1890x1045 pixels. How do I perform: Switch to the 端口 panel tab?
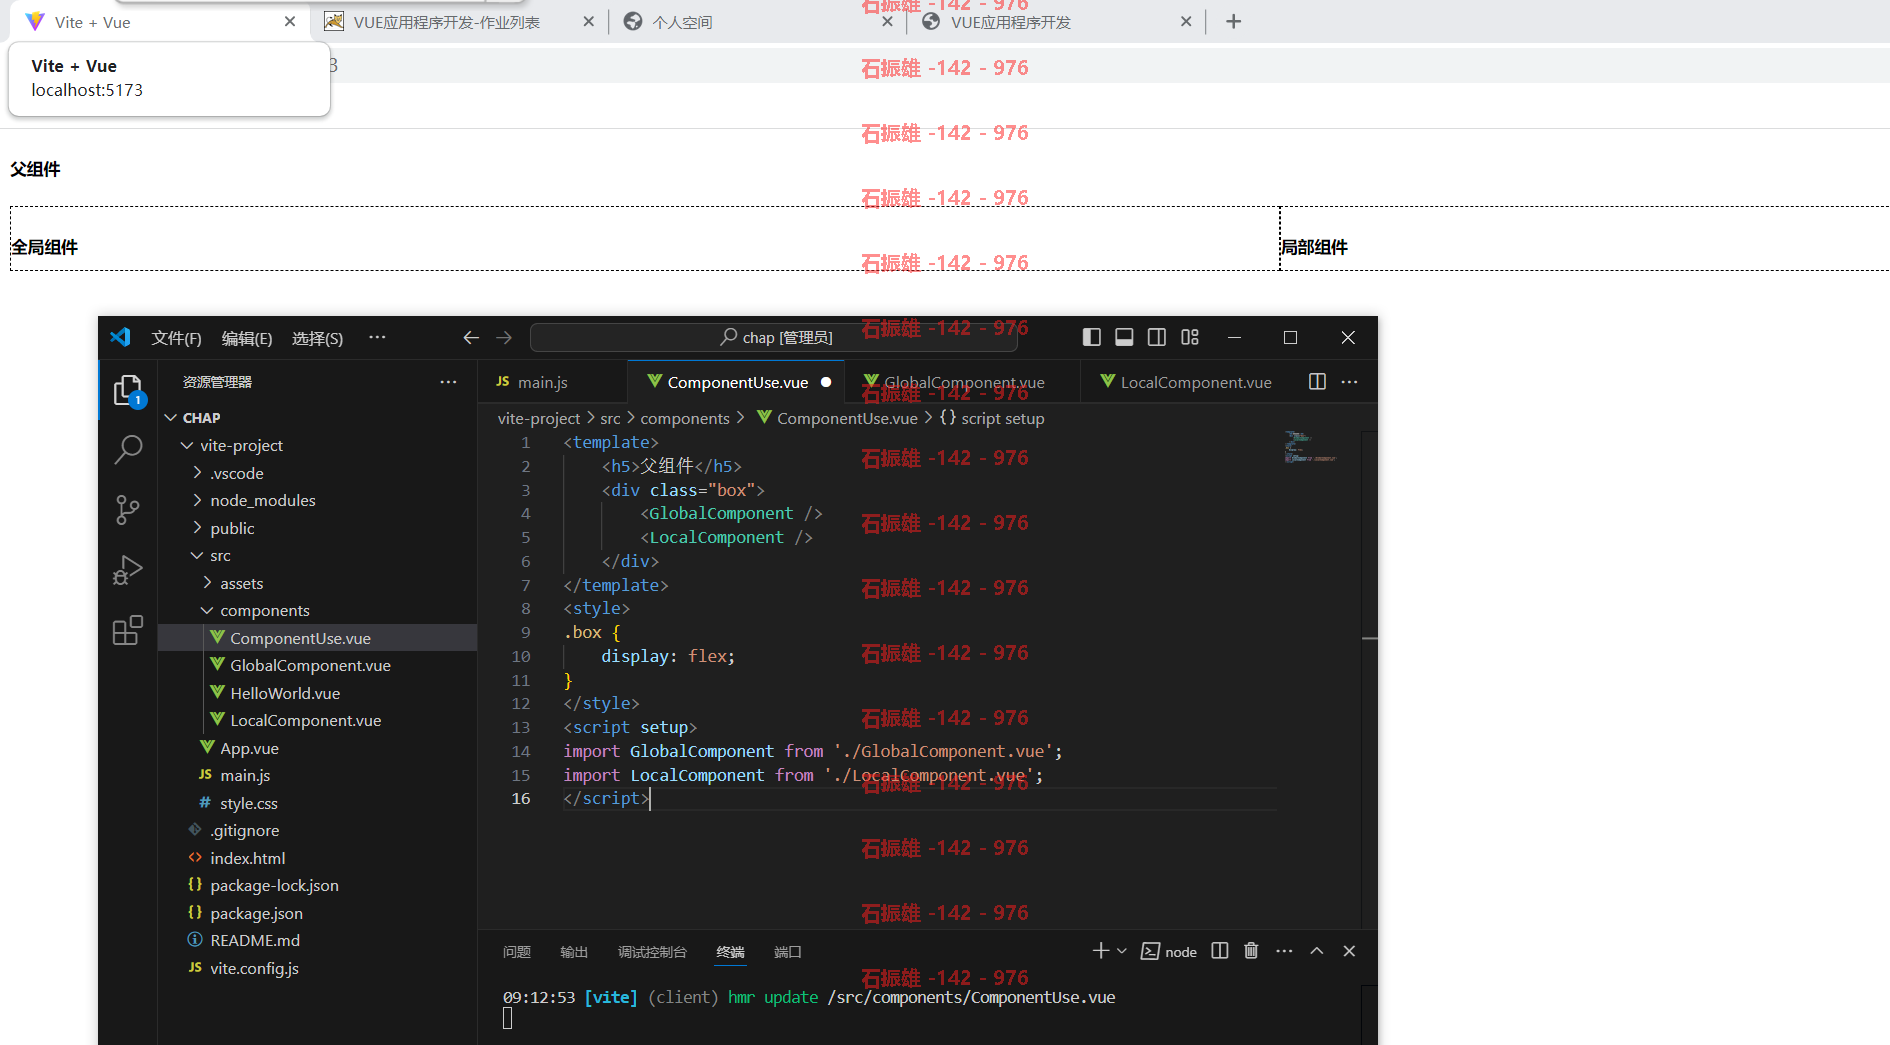pyautogui.click(x=788, y=952)
